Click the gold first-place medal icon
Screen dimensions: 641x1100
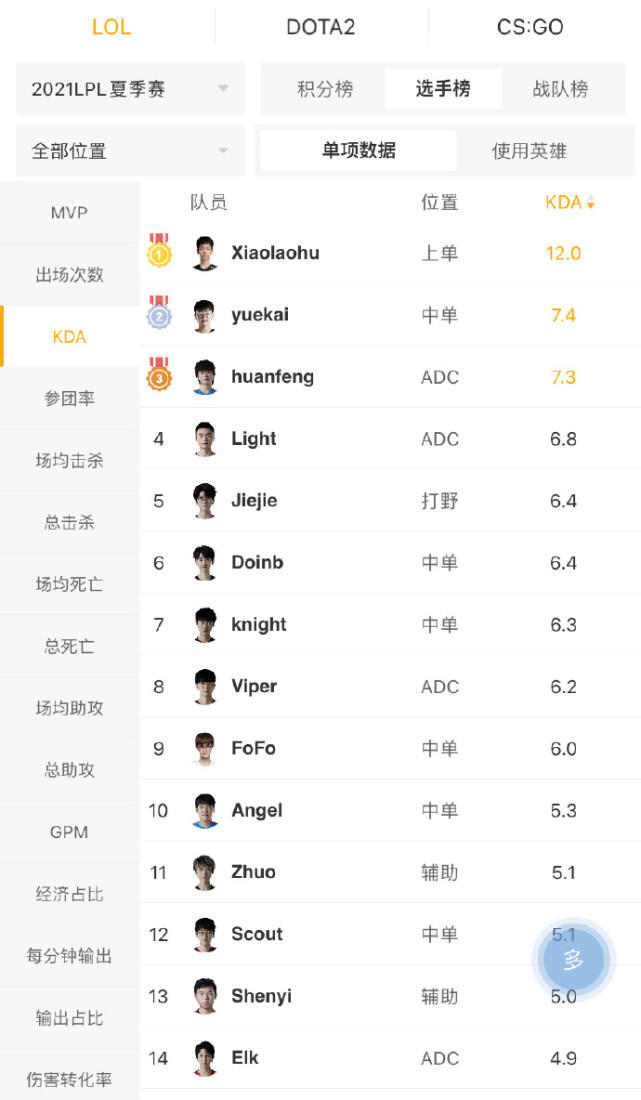[x=159, y=251]
